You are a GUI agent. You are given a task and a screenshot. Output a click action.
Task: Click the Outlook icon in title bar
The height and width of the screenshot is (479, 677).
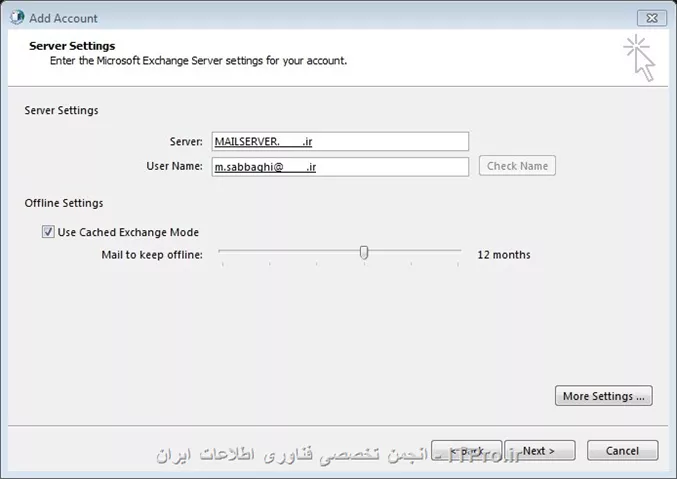tap(16, 18)
